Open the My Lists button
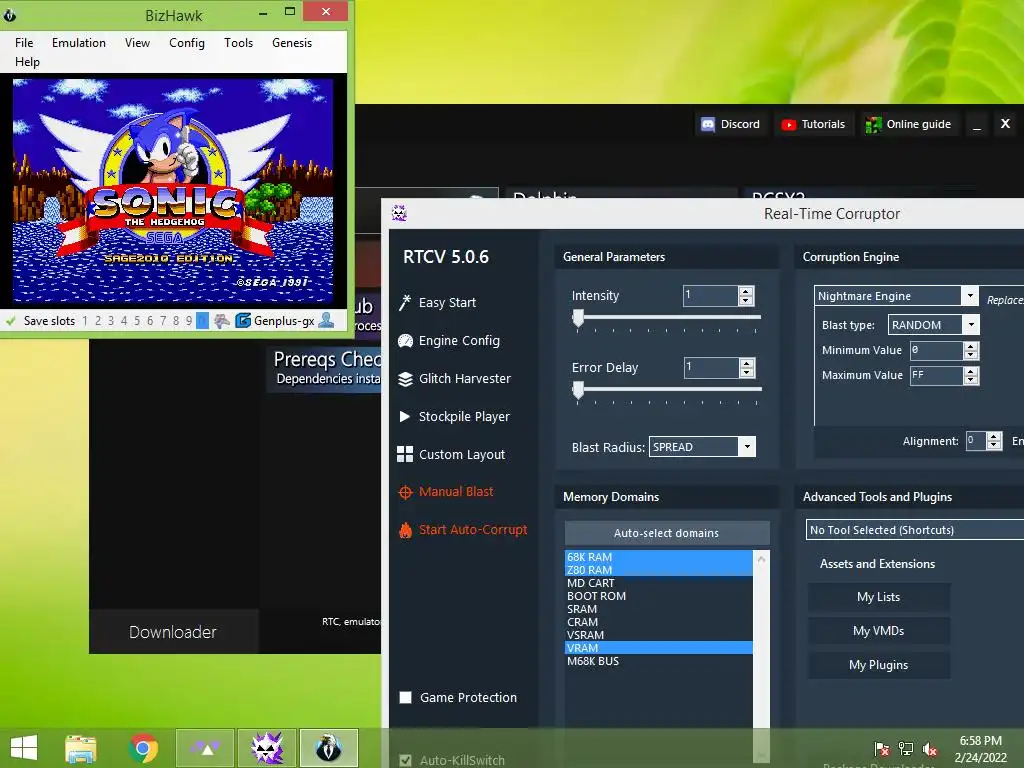Screen dimensions: 1024x768 [878, 597]
